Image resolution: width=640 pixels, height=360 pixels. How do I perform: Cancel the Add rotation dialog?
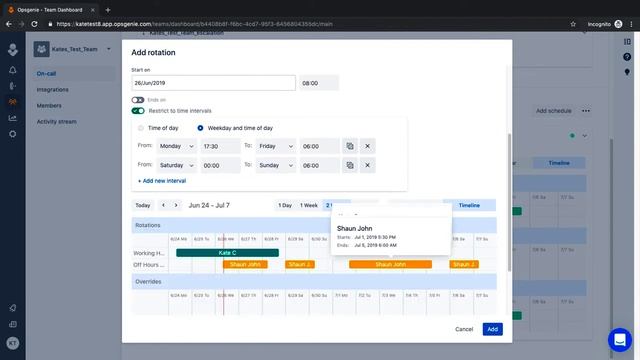click(x=464, y=329)
